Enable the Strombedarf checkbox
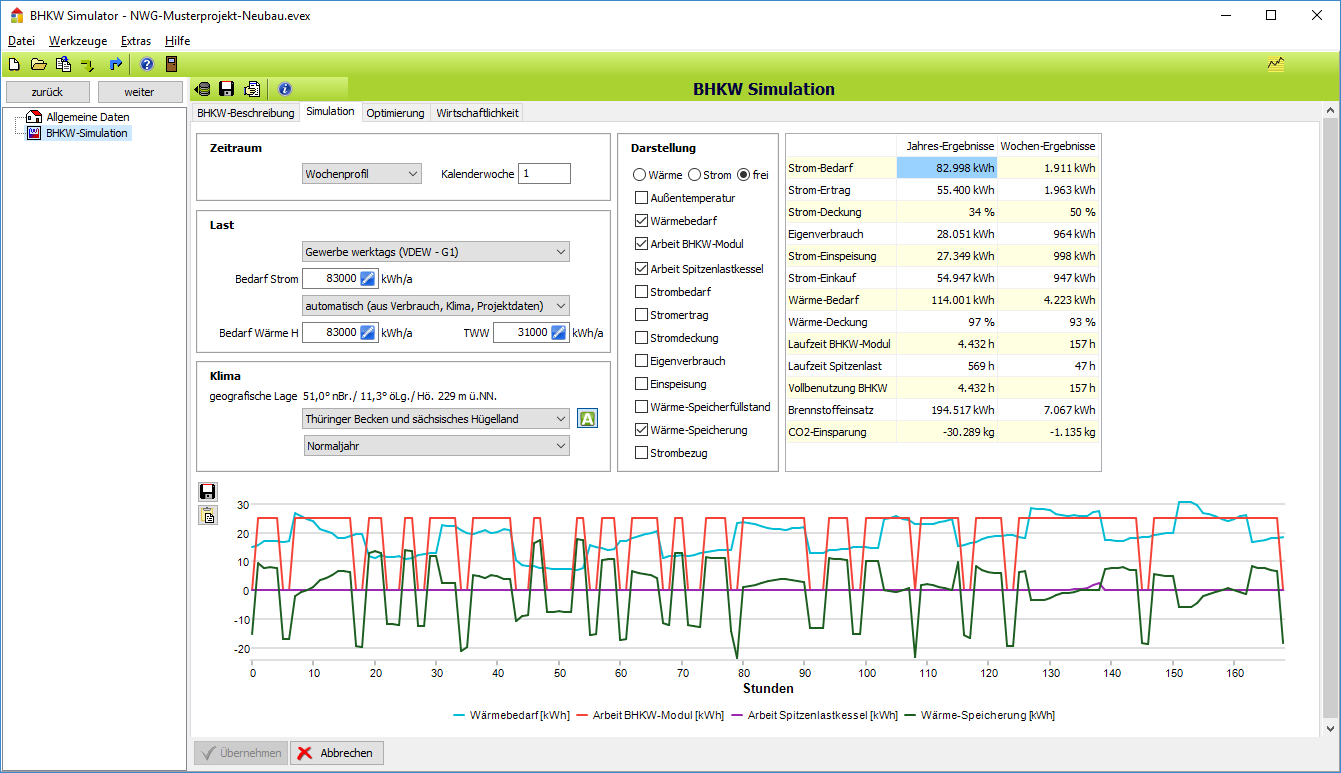Image resolution: width=1341 pixels, height=773 pixels. (641, 292)
